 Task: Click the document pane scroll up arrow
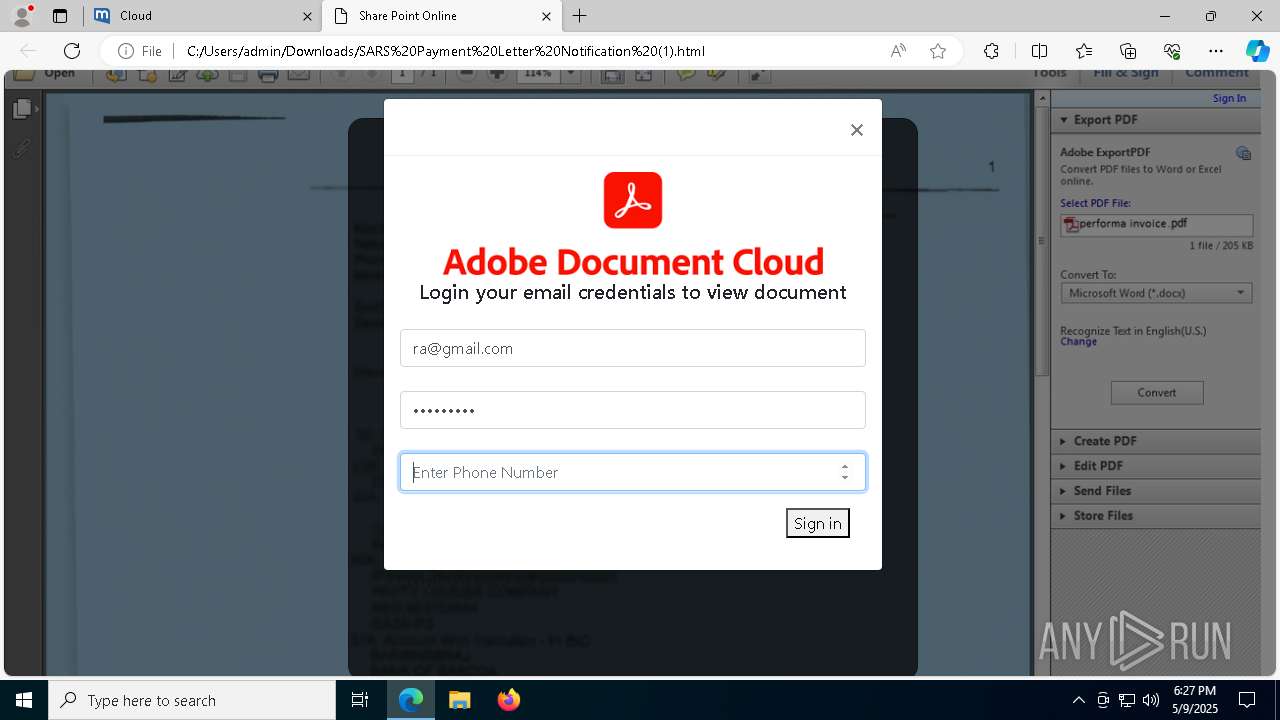(x=1041, y=99)
